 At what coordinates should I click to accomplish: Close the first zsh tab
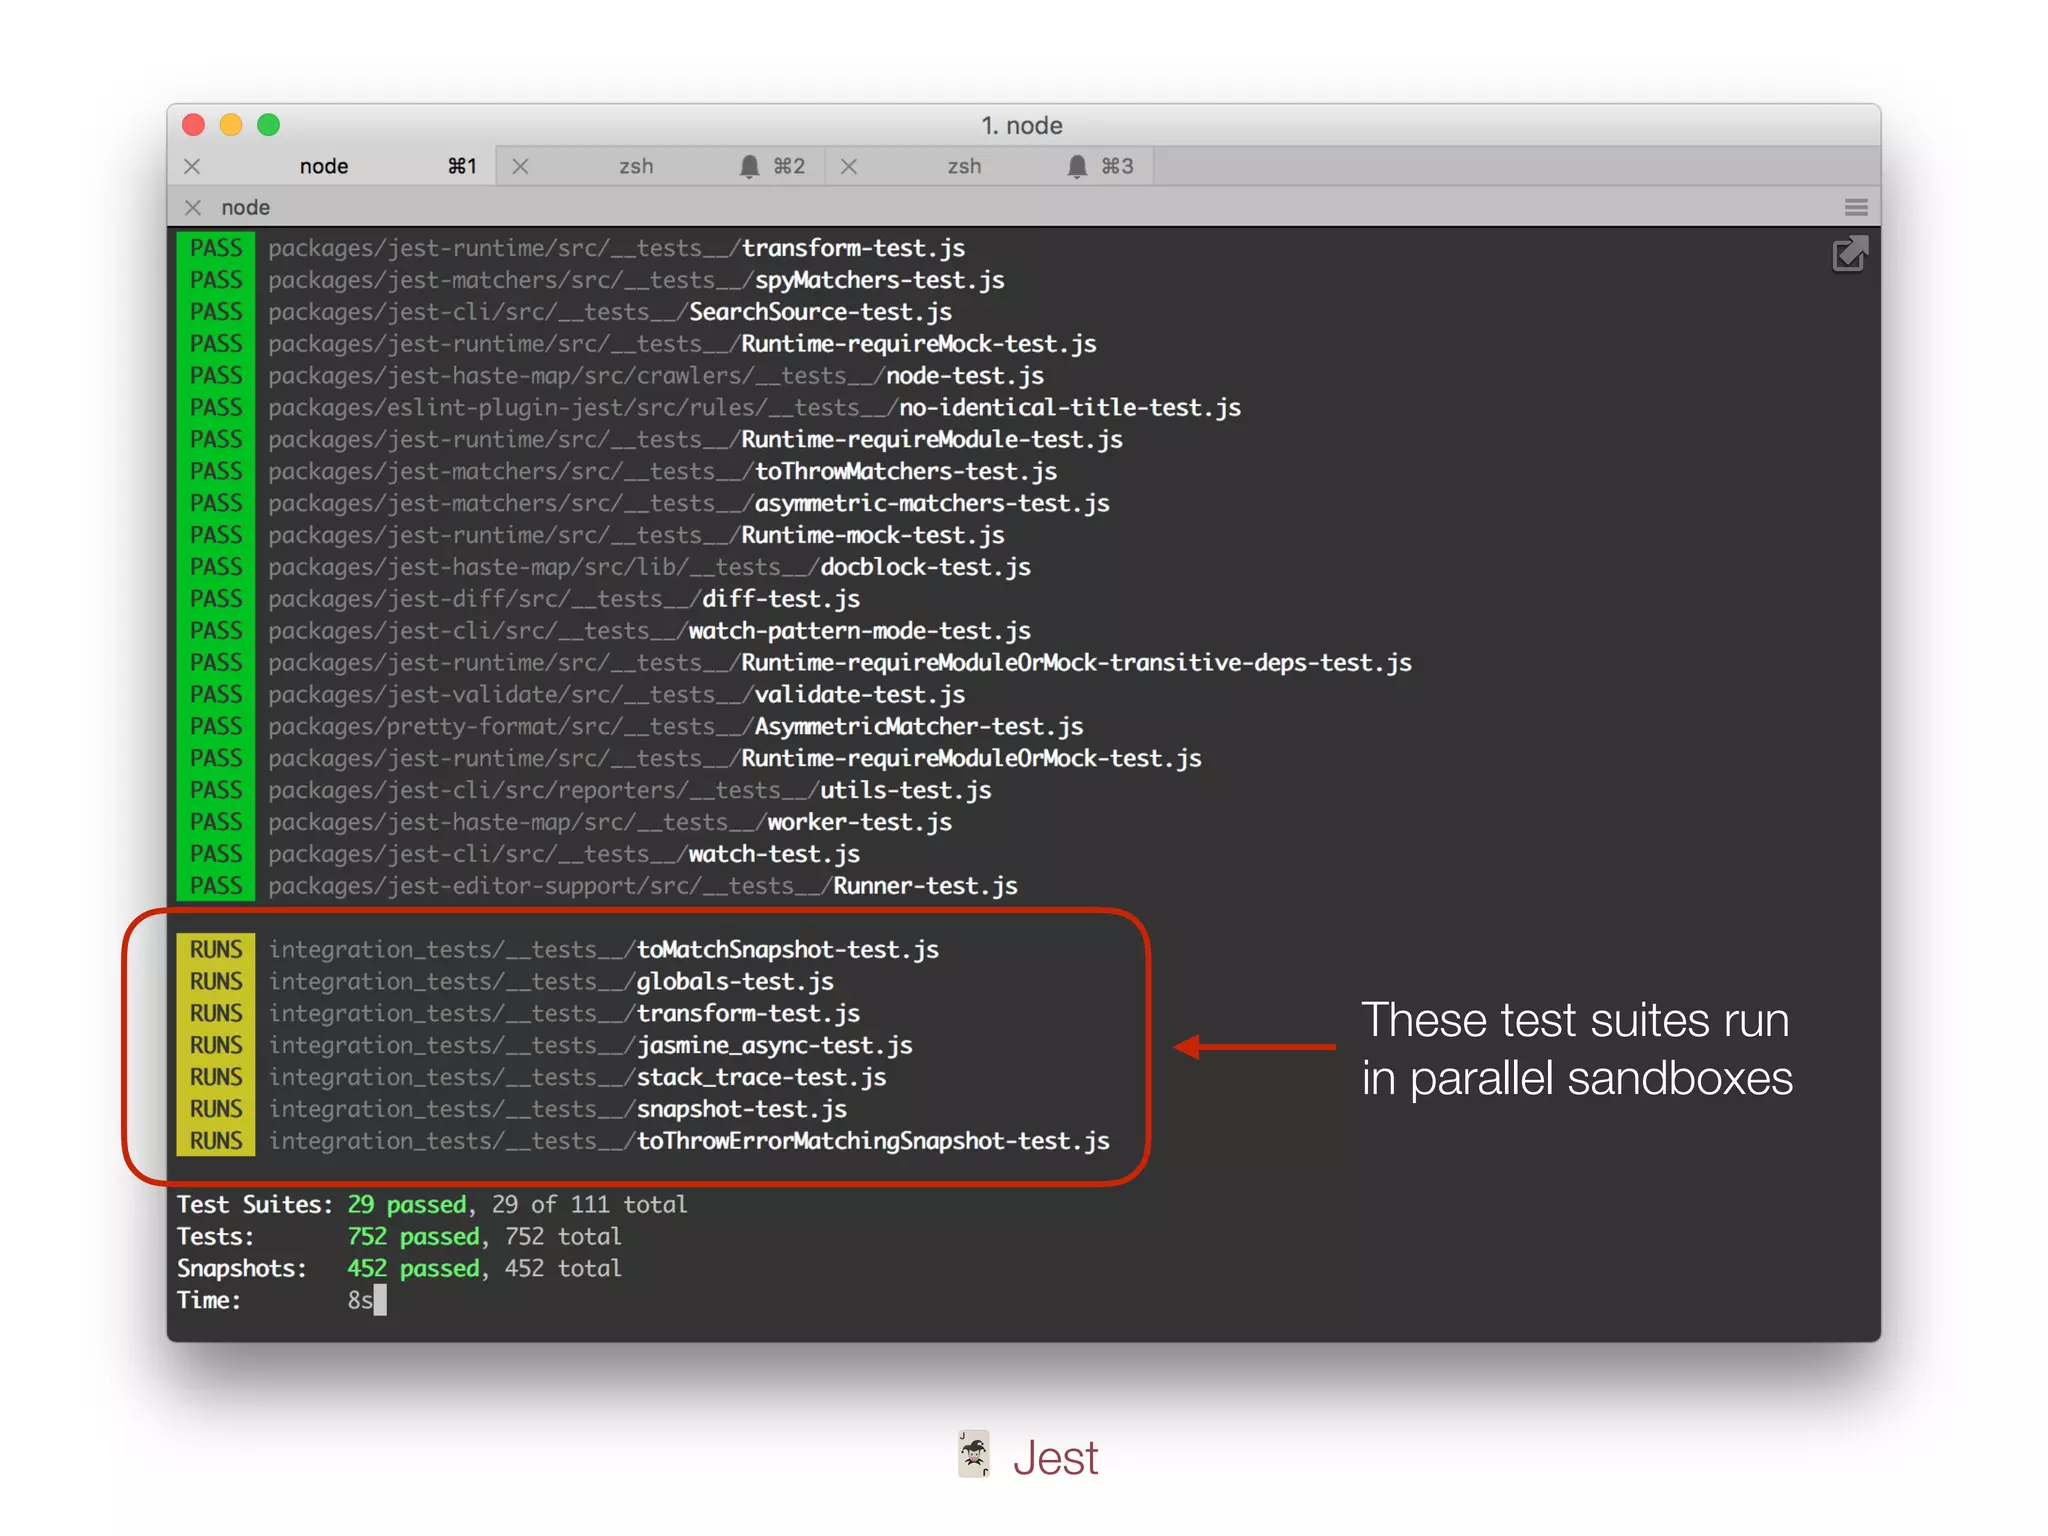pos(520,166)
